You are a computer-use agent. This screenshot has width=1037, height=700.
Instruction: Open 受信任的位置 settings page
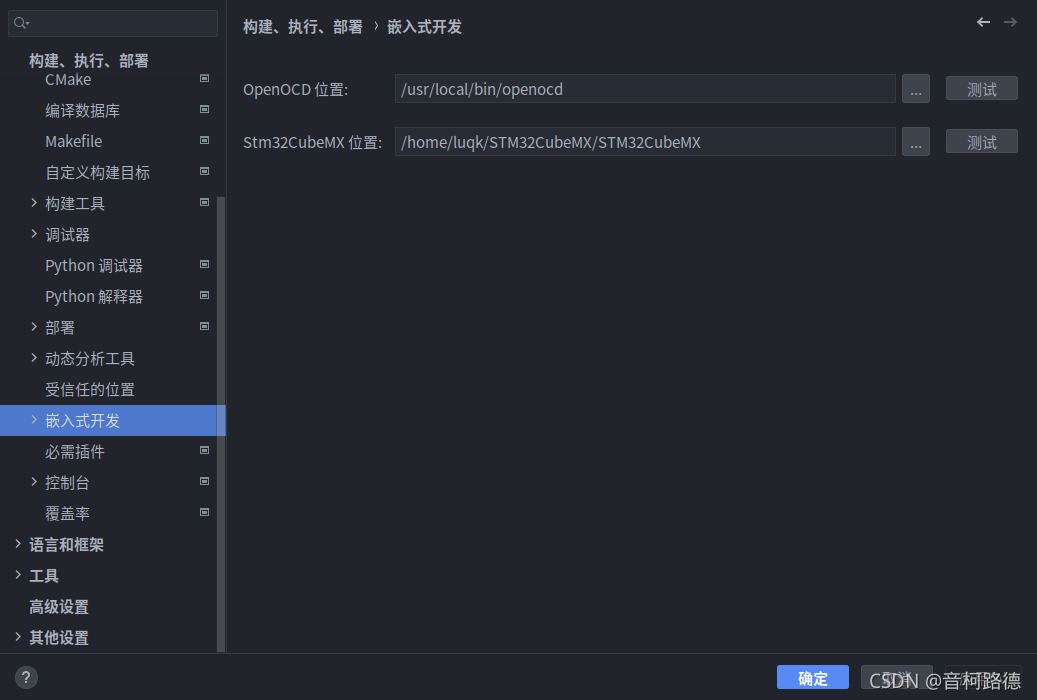tap(90, 390)
